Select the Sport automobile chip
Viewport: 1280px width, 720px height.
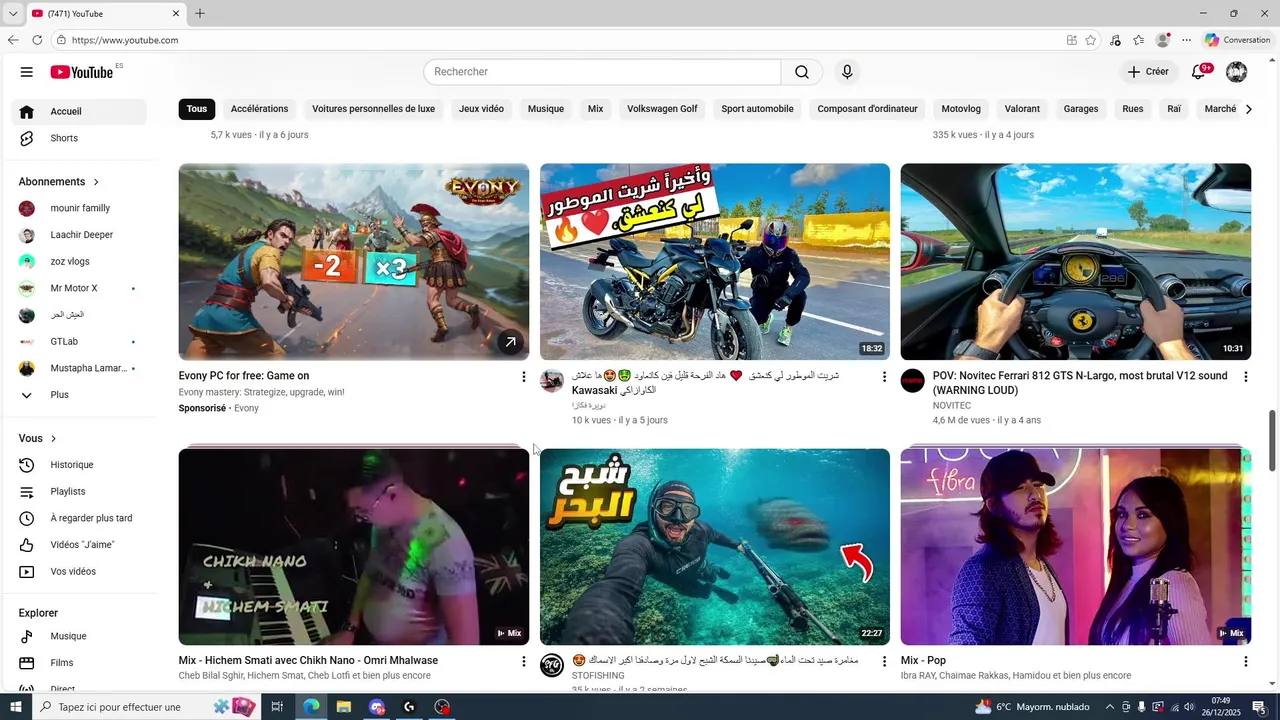(x=757, y=109)
